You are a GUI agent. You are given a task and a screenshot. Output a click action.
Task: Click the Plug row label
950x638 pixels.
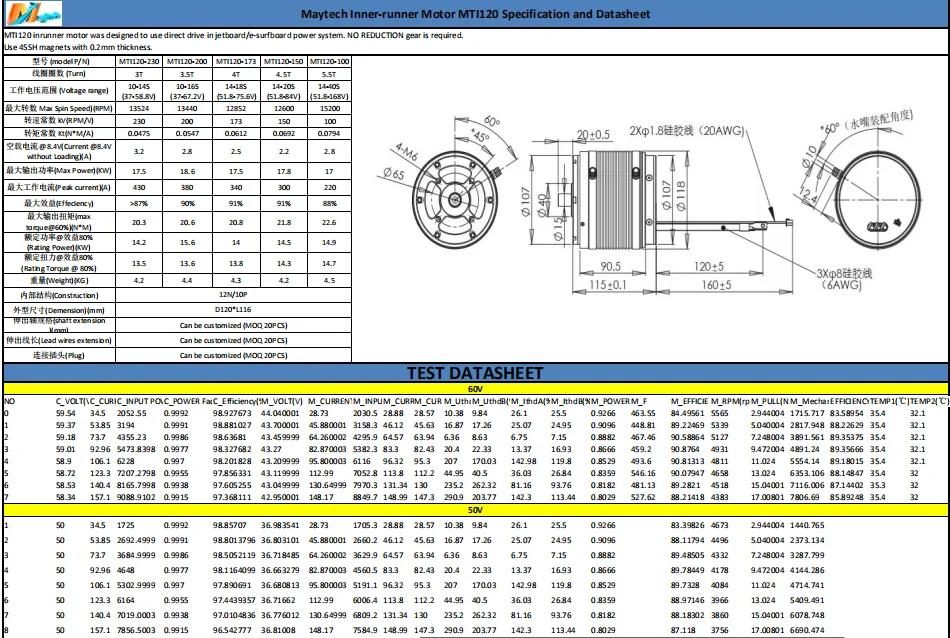59,356
